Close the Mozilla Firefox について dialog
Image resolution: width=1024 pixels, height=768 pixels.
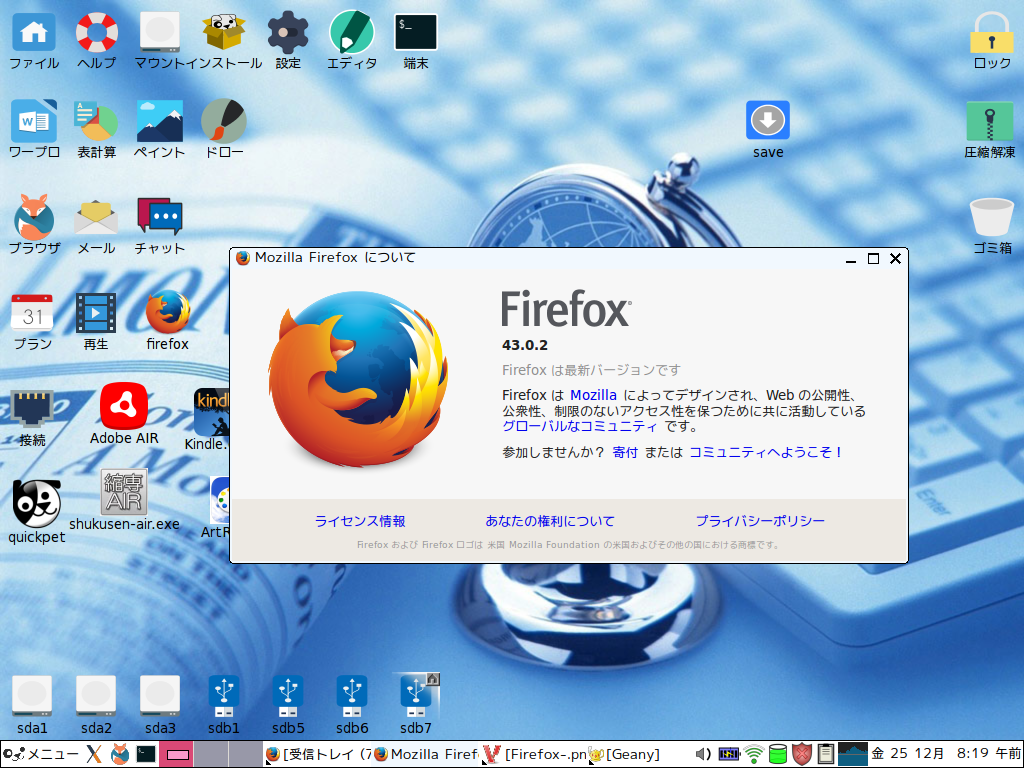click(x=895, y=259)
